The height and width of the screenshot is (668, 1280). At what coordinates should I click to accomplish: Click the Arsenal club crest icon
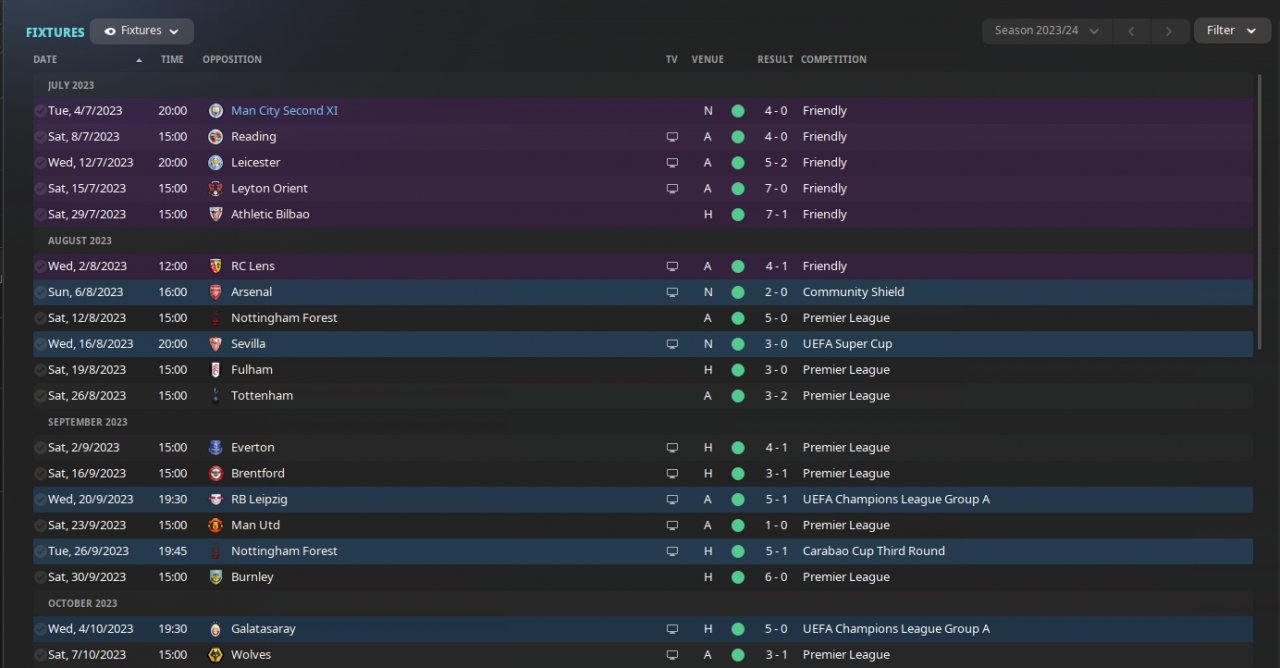tap(216, 292)
